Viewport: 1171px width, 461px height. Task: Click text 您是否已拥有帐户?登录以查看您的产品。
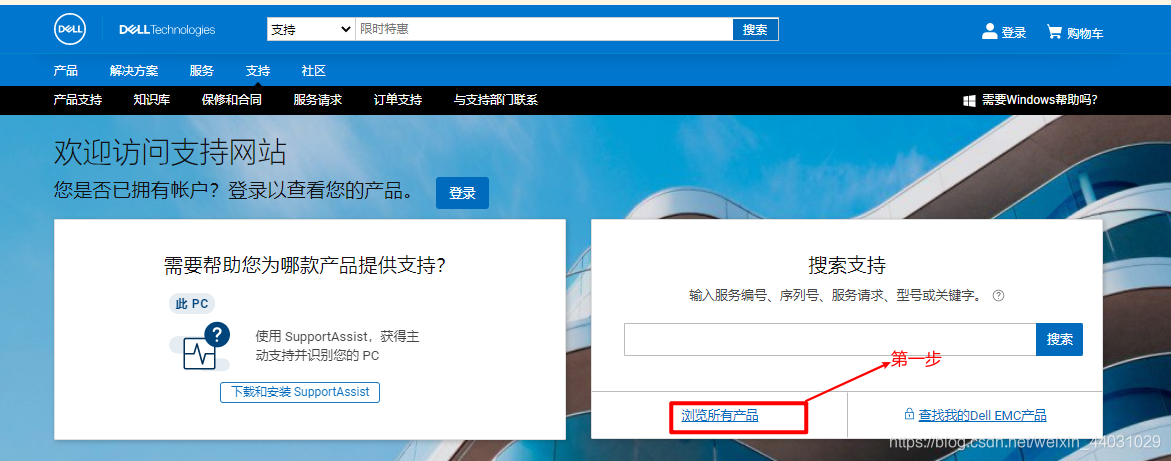pyautogui.click(x=234, y=191)
